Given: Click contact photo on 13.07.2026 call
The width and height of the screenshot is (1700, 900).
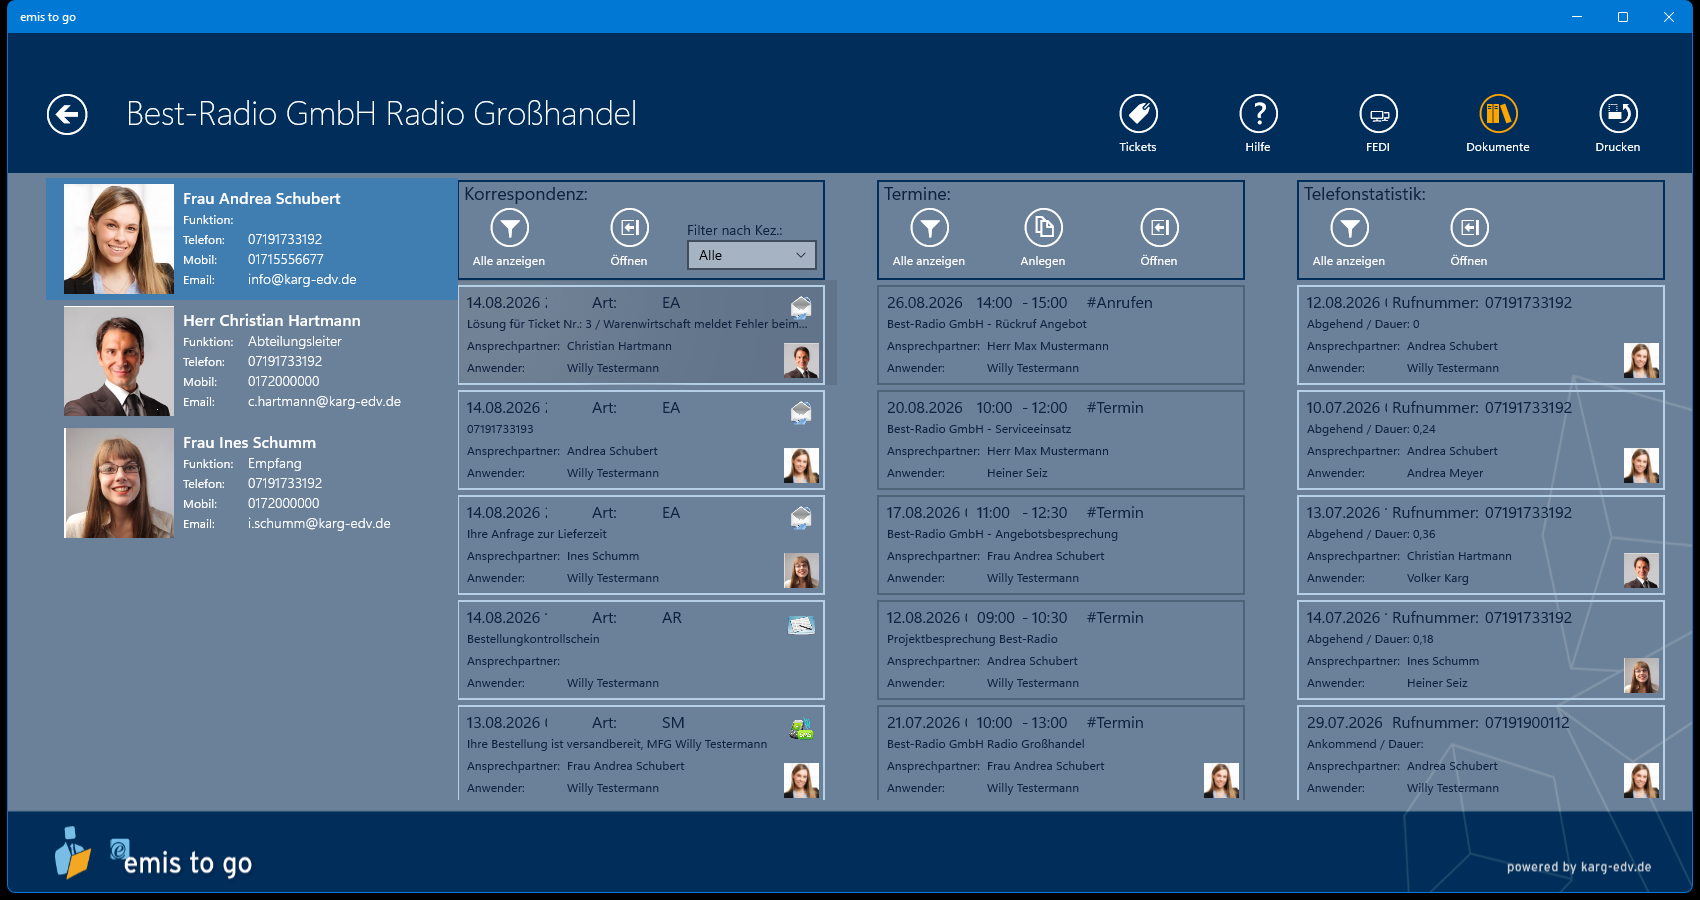Looking at the screenshot, I should pos(1641,570).
